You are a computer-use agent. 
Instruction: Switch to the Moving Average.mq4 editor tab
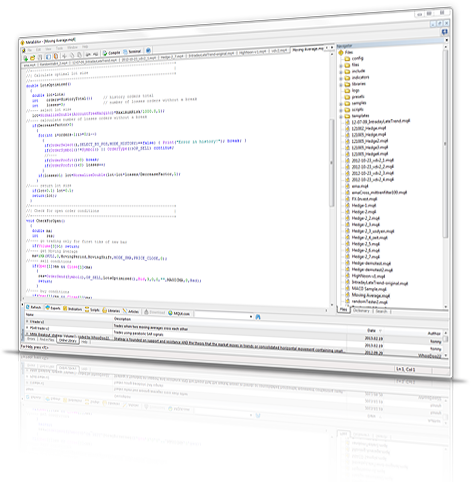[308, 49]
